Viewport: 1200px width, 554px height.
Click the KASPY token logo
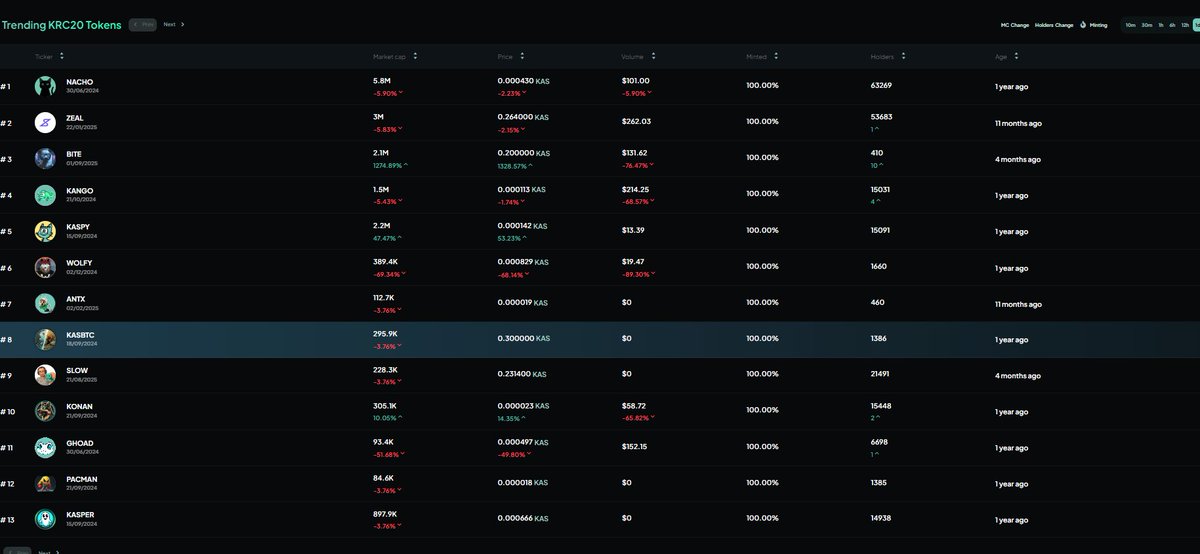pyautogui.click(x=45, y=231)
